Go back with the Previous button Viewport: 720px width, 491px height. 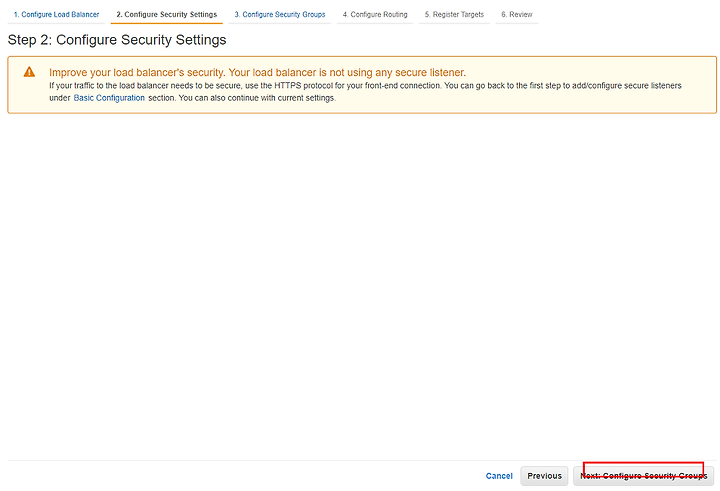click(544, 476)
